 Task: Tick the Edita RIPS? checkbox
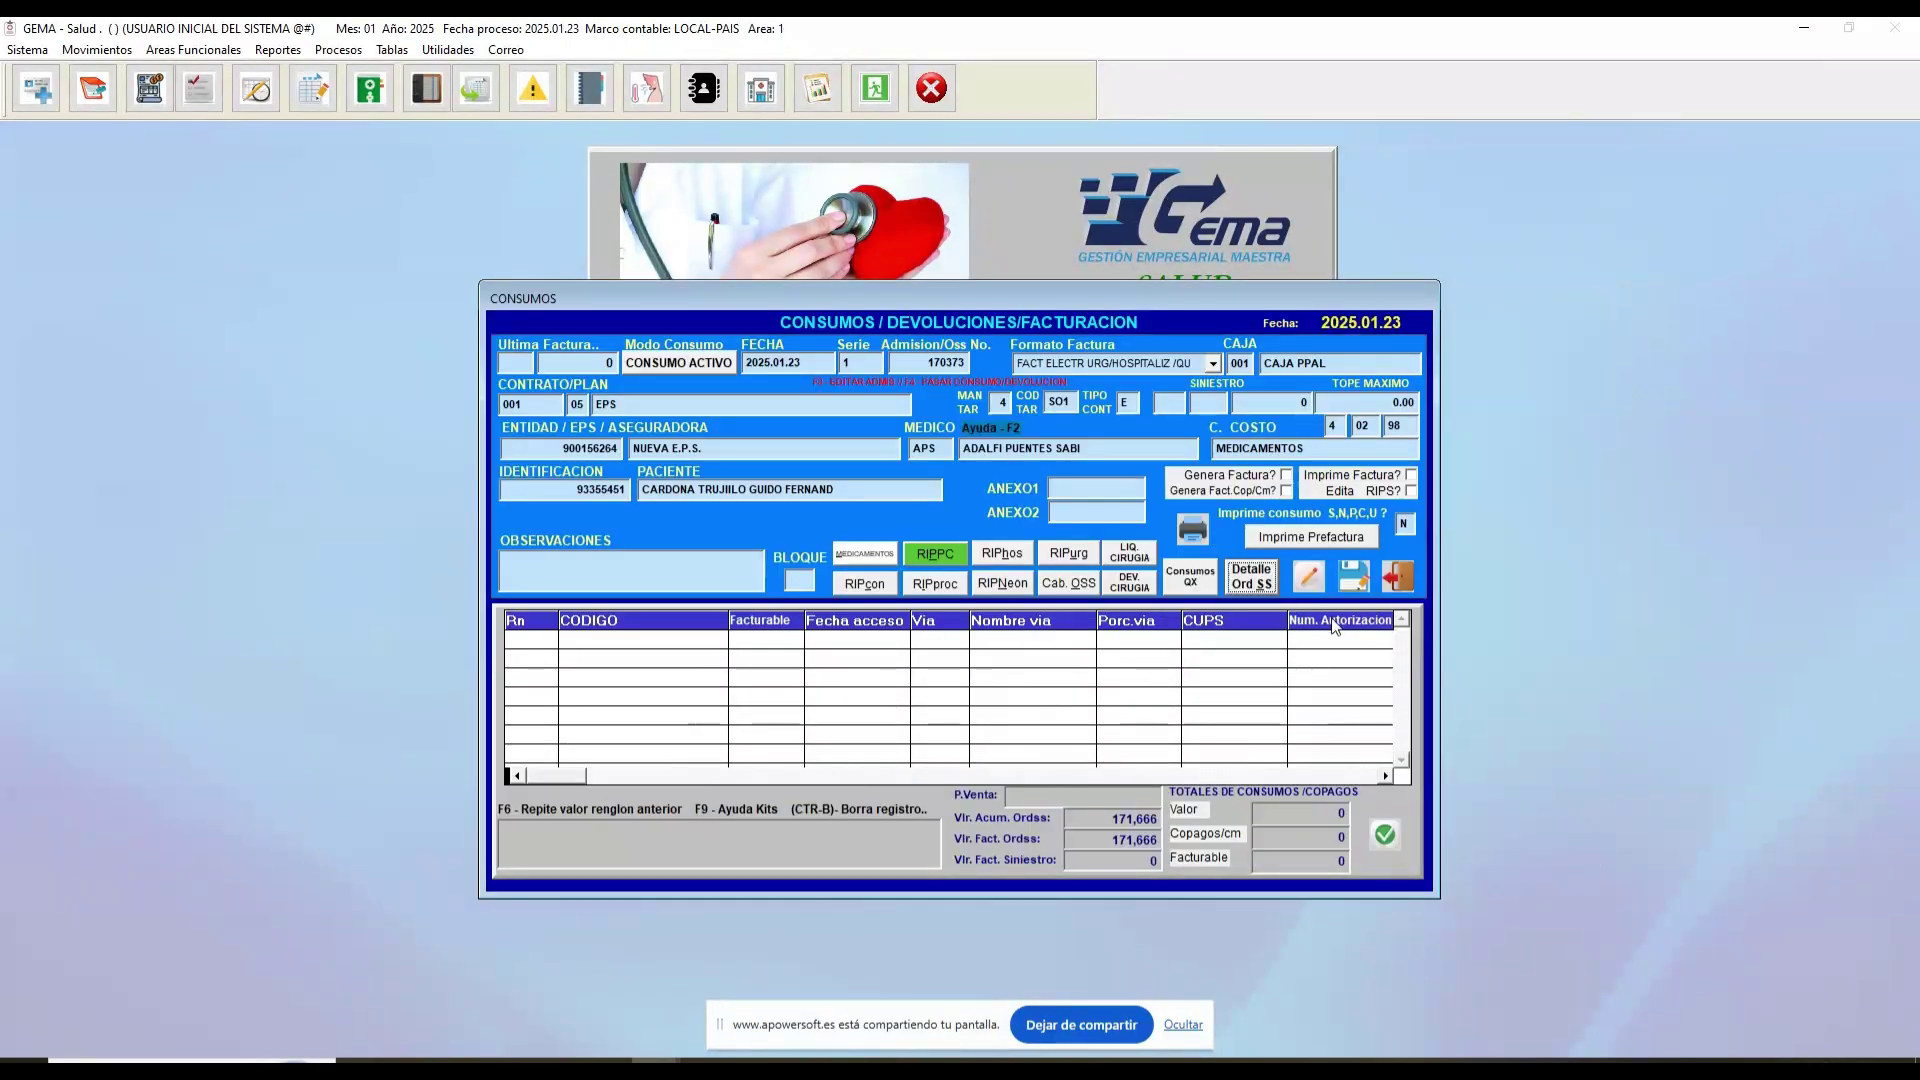(1410, 491)
